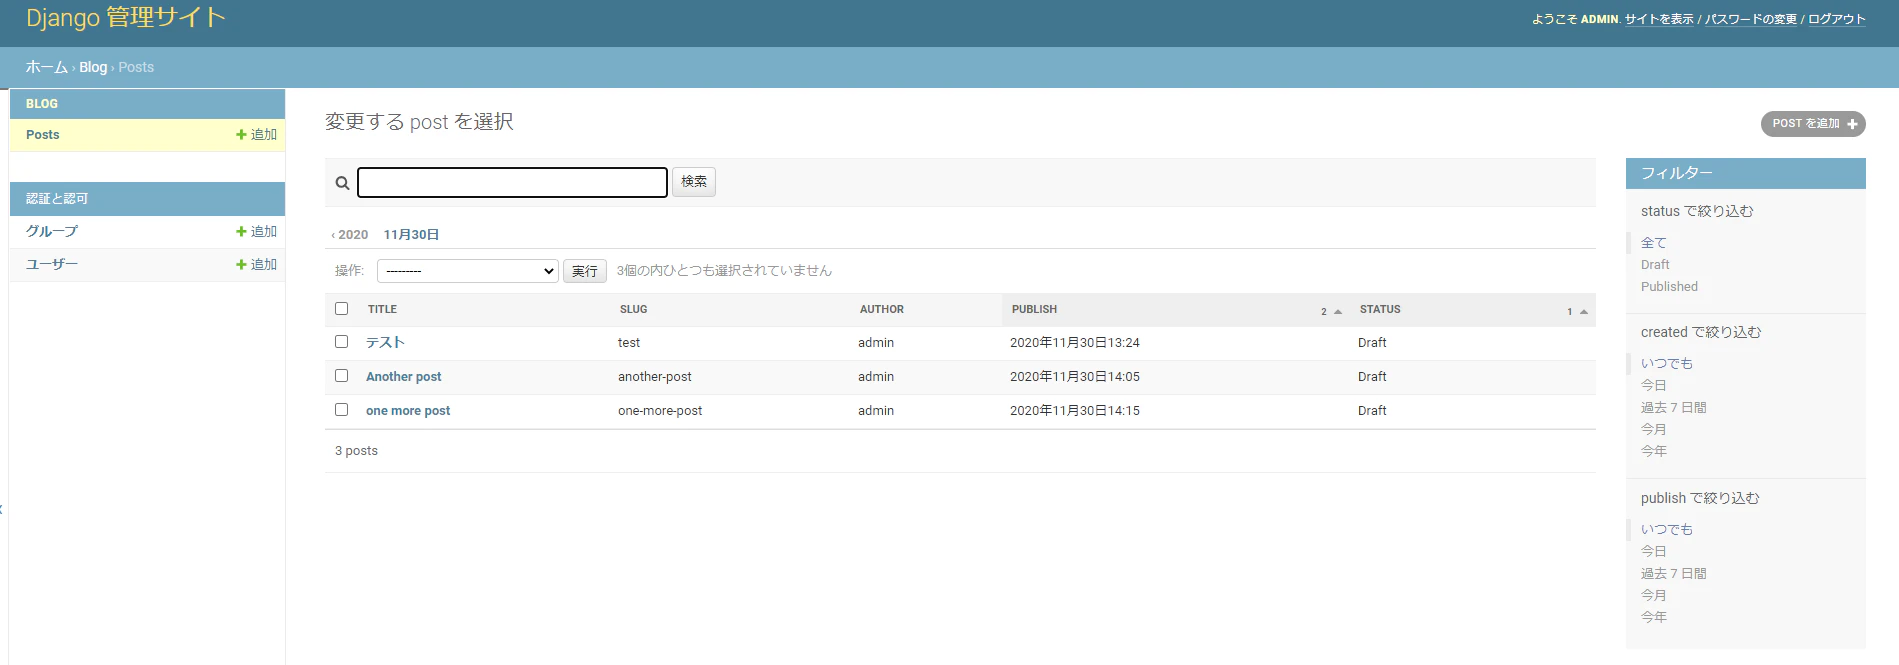Image resolution: width=1899 pixels, height=665 pixels.
Task: Click the sort arrow in STATUS column
Action: [x=1584, y=311]
